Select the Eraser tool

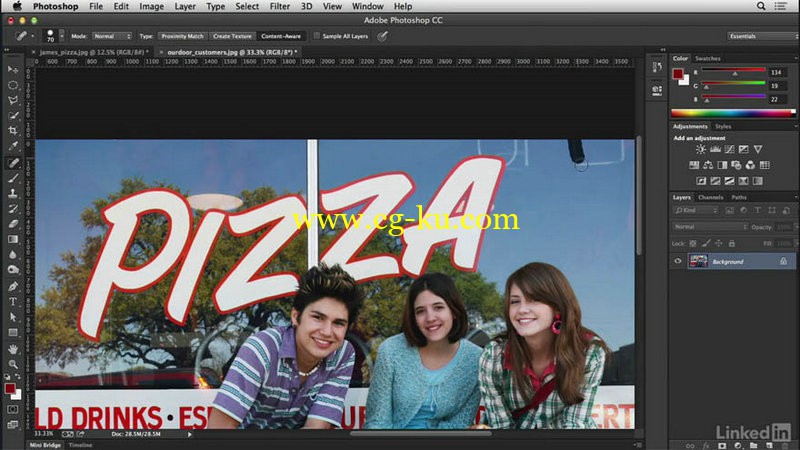tap(13, 224)
